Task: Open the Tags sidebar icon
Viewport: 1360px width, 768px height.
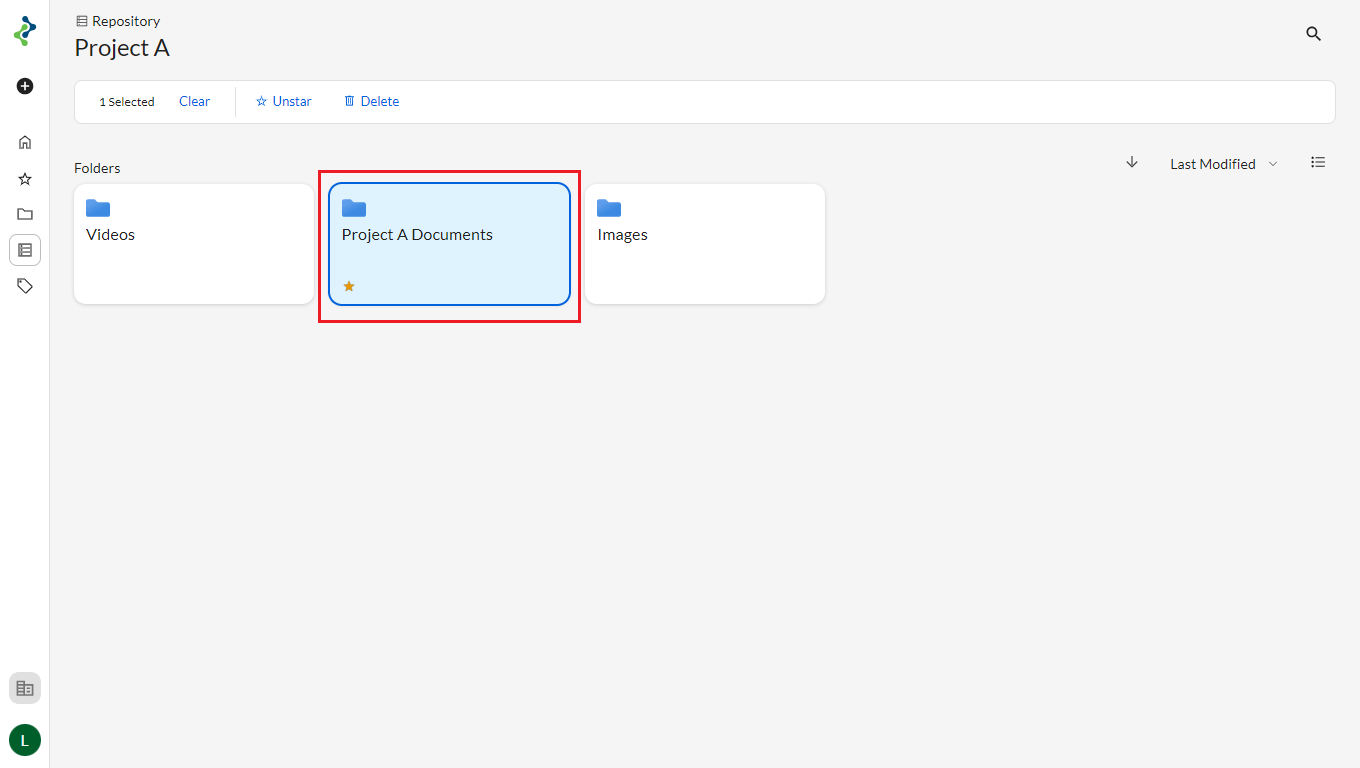Action: coord(25,286)
